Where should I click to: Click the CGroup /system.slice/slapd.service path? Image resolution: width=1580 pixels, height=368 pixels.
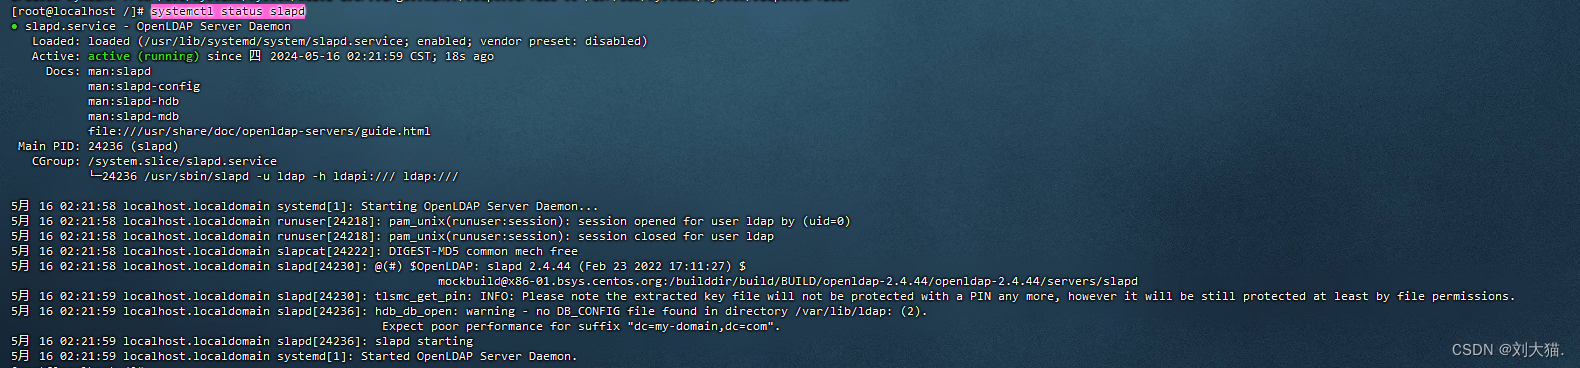tap(182, 161)
